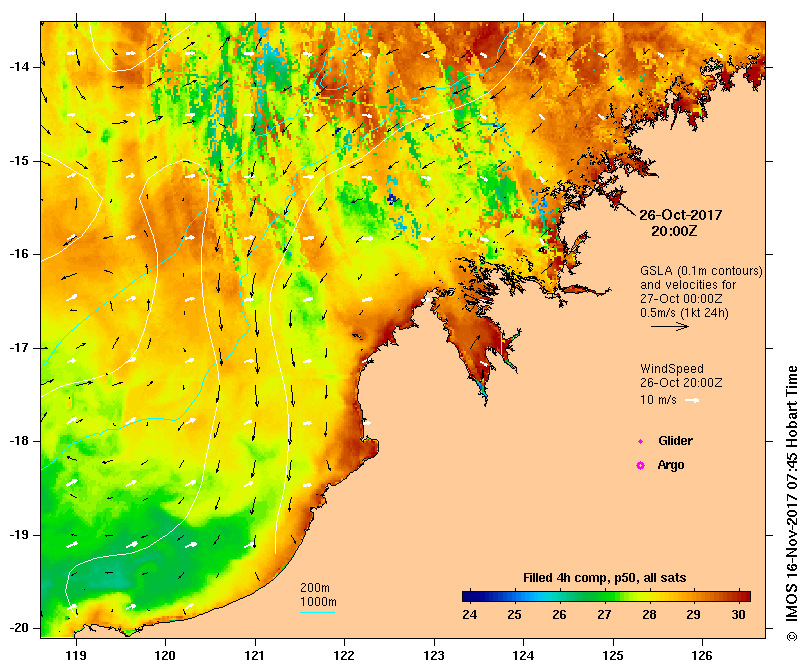Click the black 0.5m/s velocity reference arrow

click(670, 326)
